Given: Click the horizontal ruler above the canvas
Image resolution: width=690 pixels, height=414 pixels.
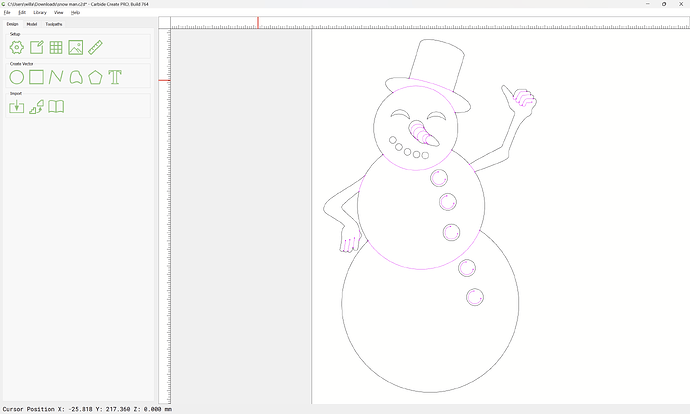Looking at the screenshot, I should pos(430,23).
